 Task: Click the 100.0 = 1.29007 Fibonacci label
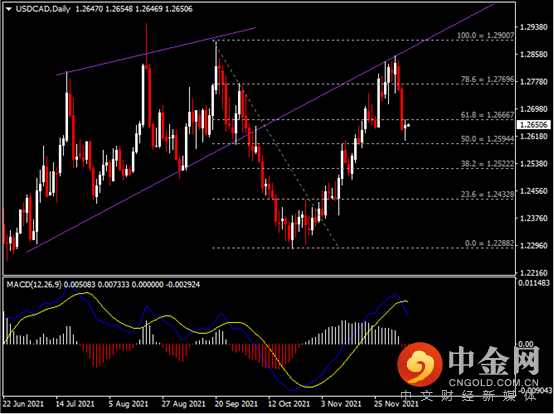click(x=485, y=35)
